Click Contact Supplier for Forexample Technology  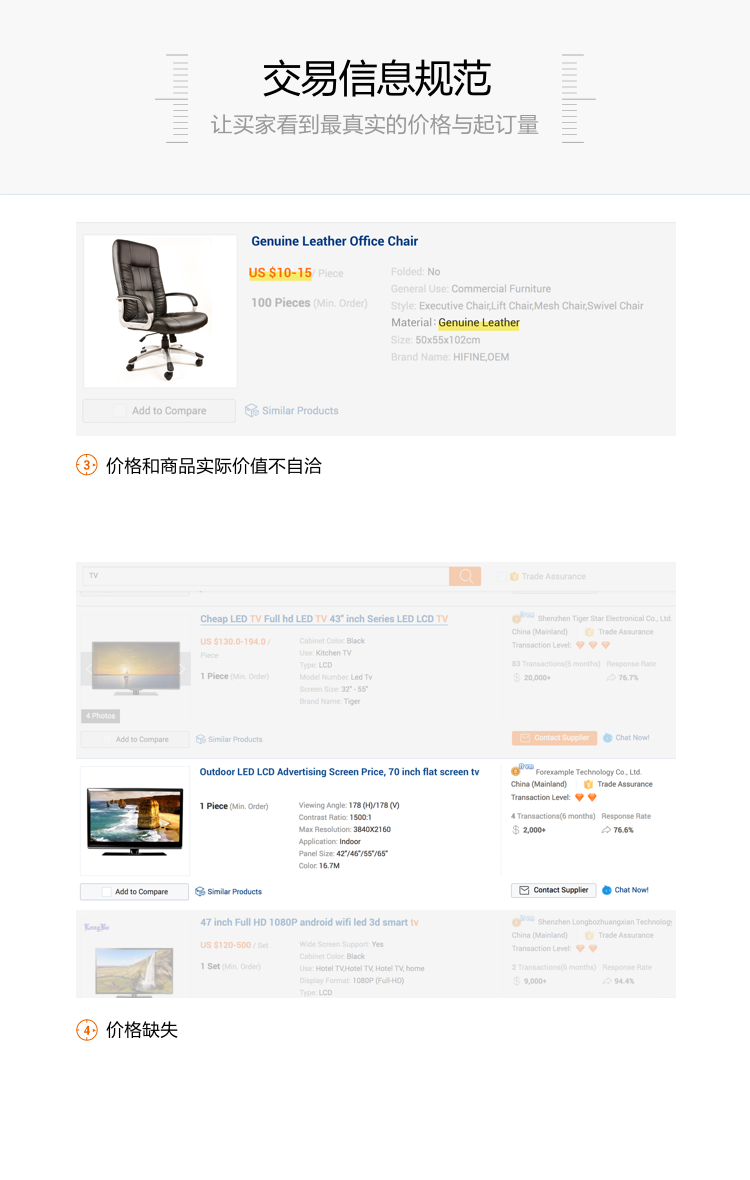[x=554, y=890]
